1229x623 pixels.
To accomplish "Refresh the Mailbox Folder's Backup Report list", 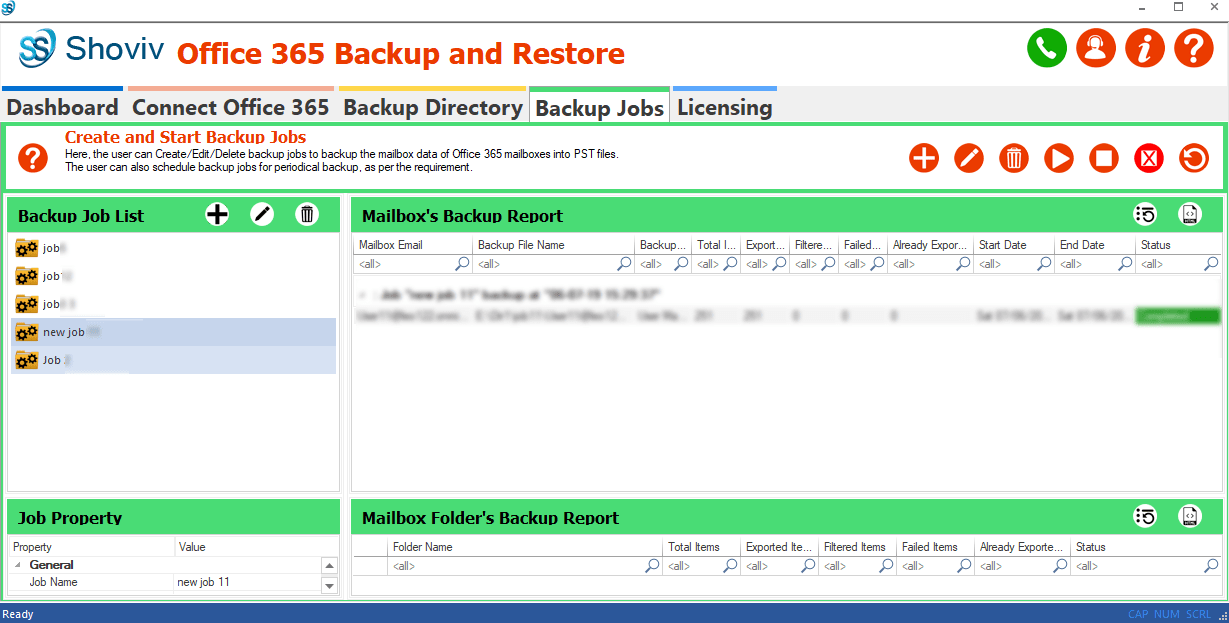I will click(1145, 516).
